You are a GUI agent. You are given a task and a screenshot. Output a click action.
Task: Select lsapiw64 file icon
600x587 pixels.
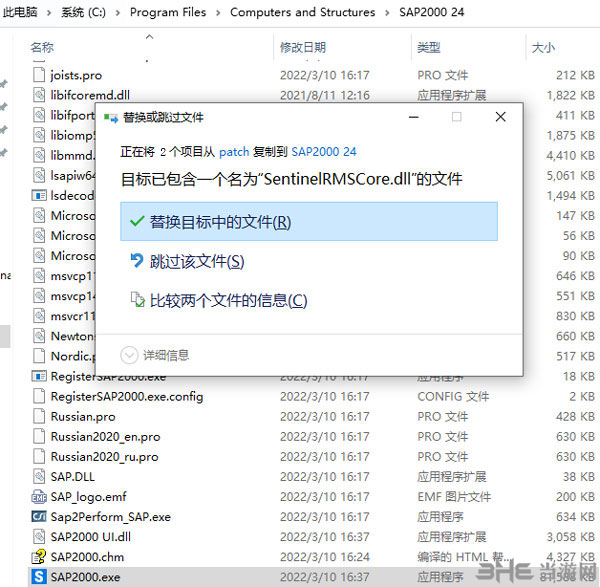(x=39, y=175)
